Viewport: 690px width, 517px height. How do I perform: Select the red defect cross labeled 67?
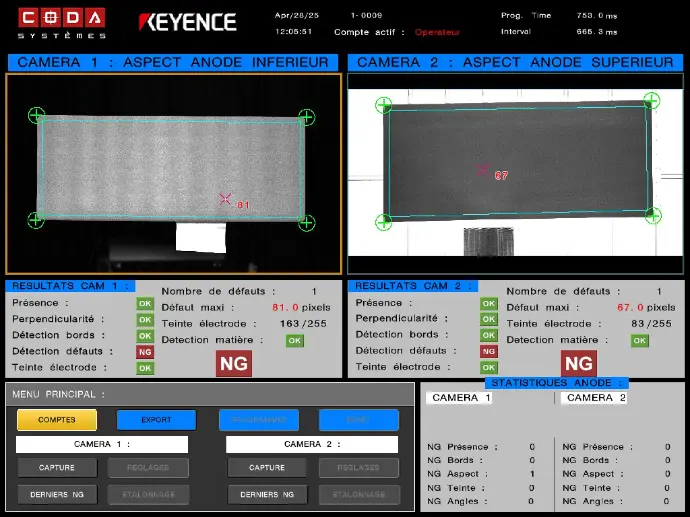point(483,170)
